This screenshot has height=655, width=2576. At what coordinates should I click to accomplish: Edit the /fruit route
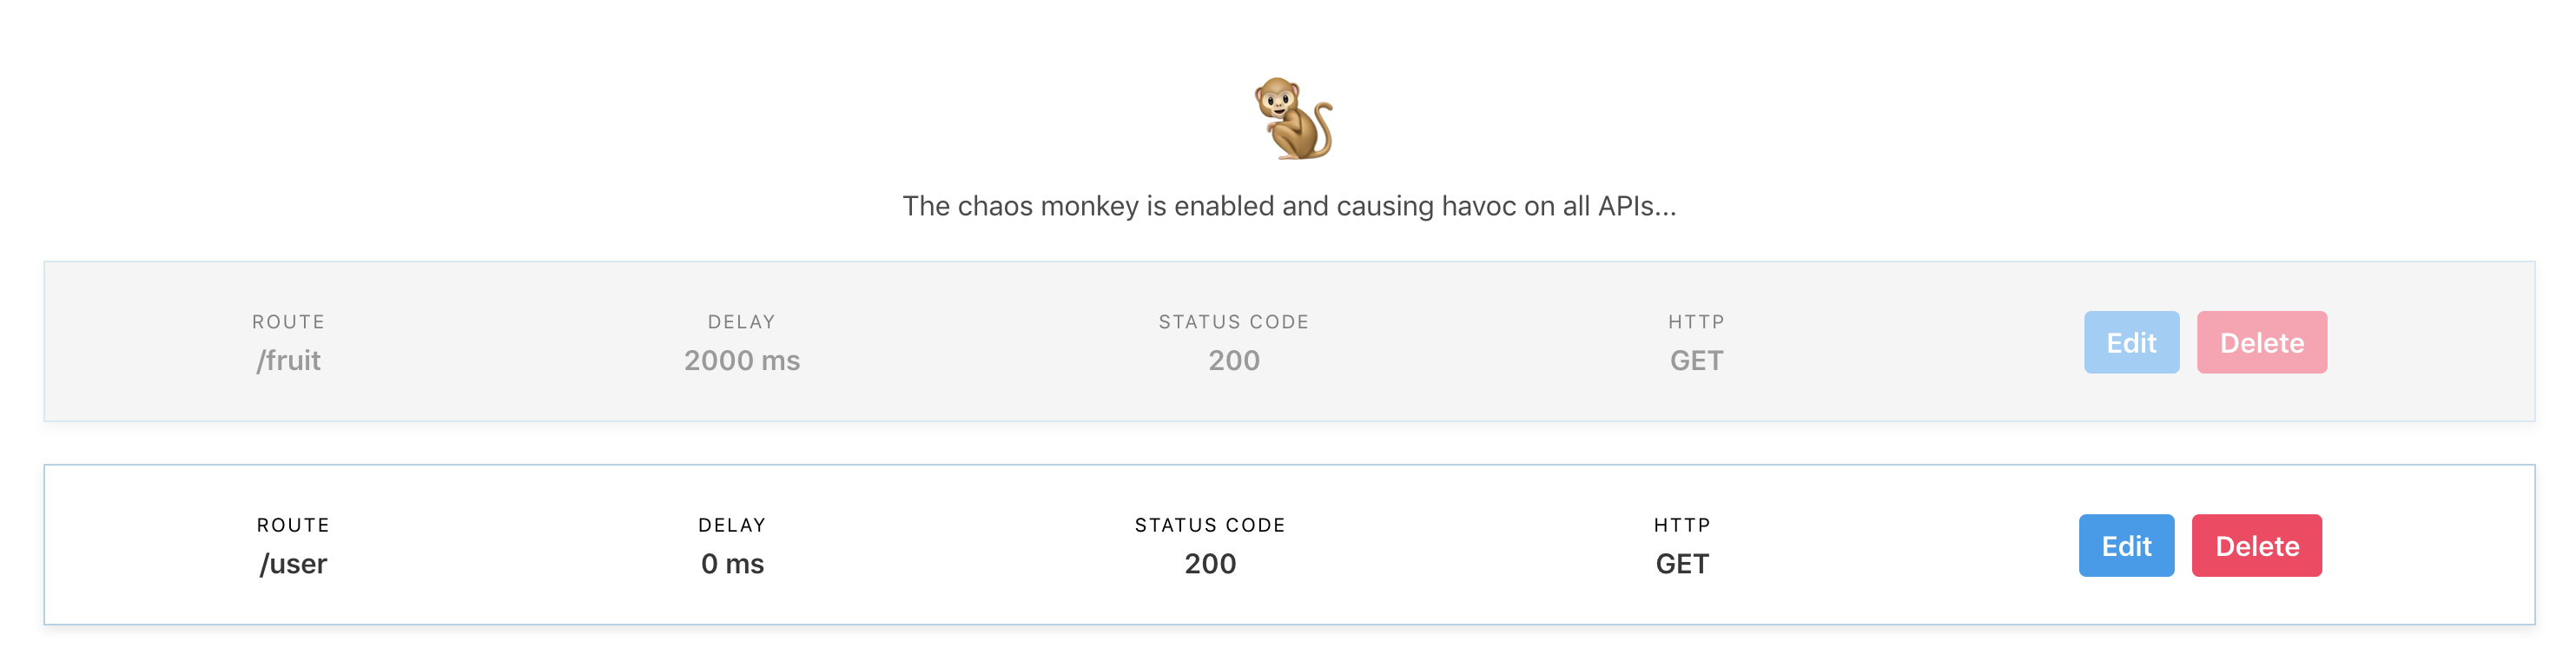2131,343
